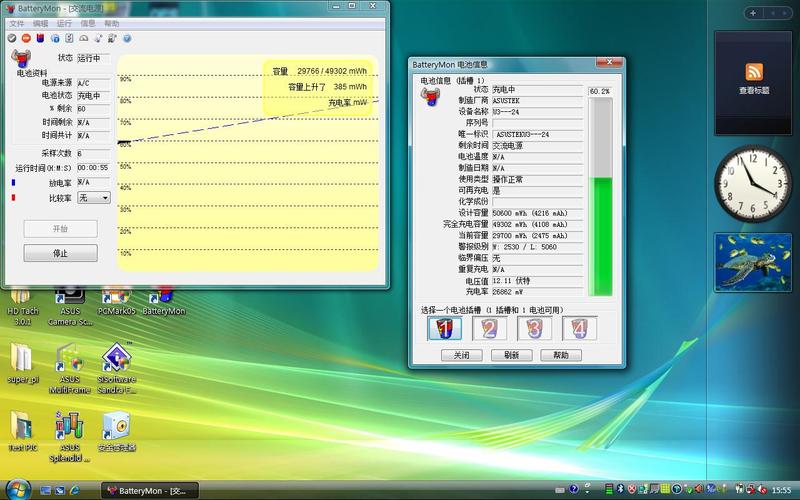The height and width of the screenshot is (500, 800).
Task: Open the 信息 menu
Action: click(88, 23)
